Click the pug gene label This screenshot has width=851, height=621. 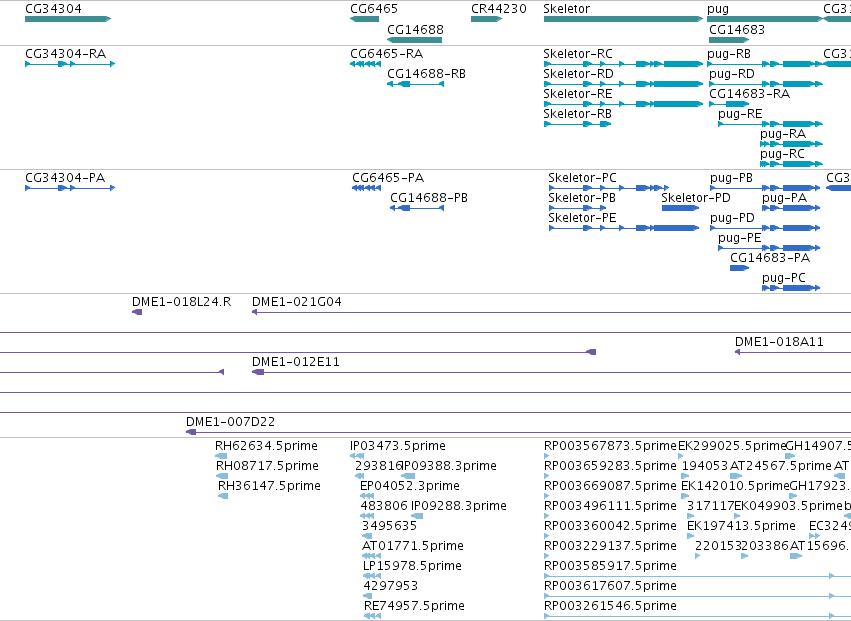tap(717, 9)
